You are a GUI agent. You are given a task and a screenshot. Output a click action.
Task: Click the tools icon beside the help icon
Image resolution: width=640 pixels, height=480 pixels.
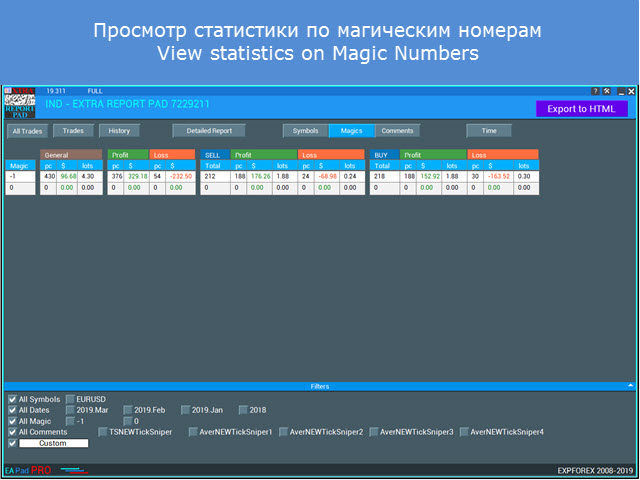(x=608, y=91)
